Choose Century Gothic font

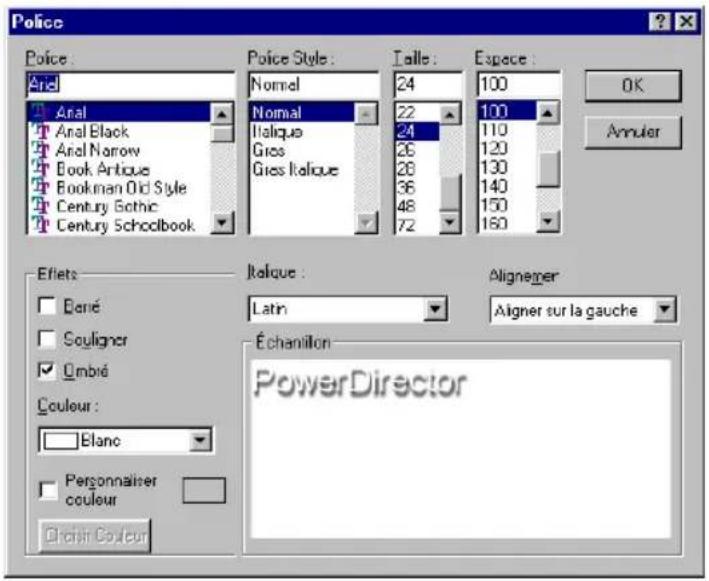click(120, 206)
